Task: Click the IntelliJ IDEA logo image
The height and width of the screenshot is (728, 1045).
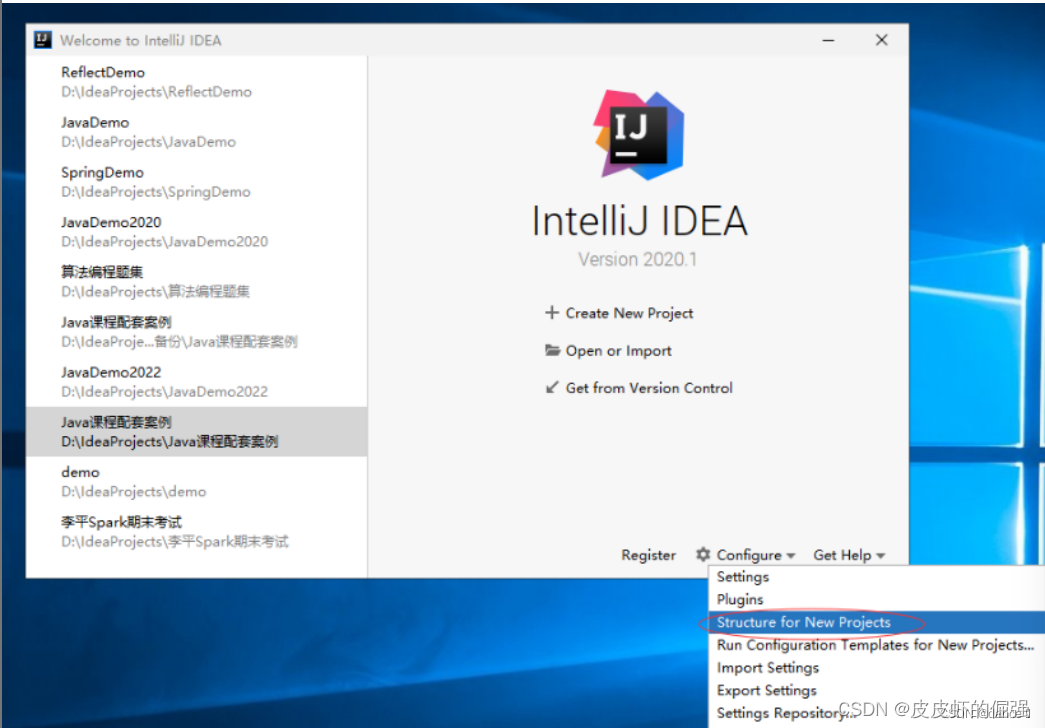Action: [x=638, y=135]
